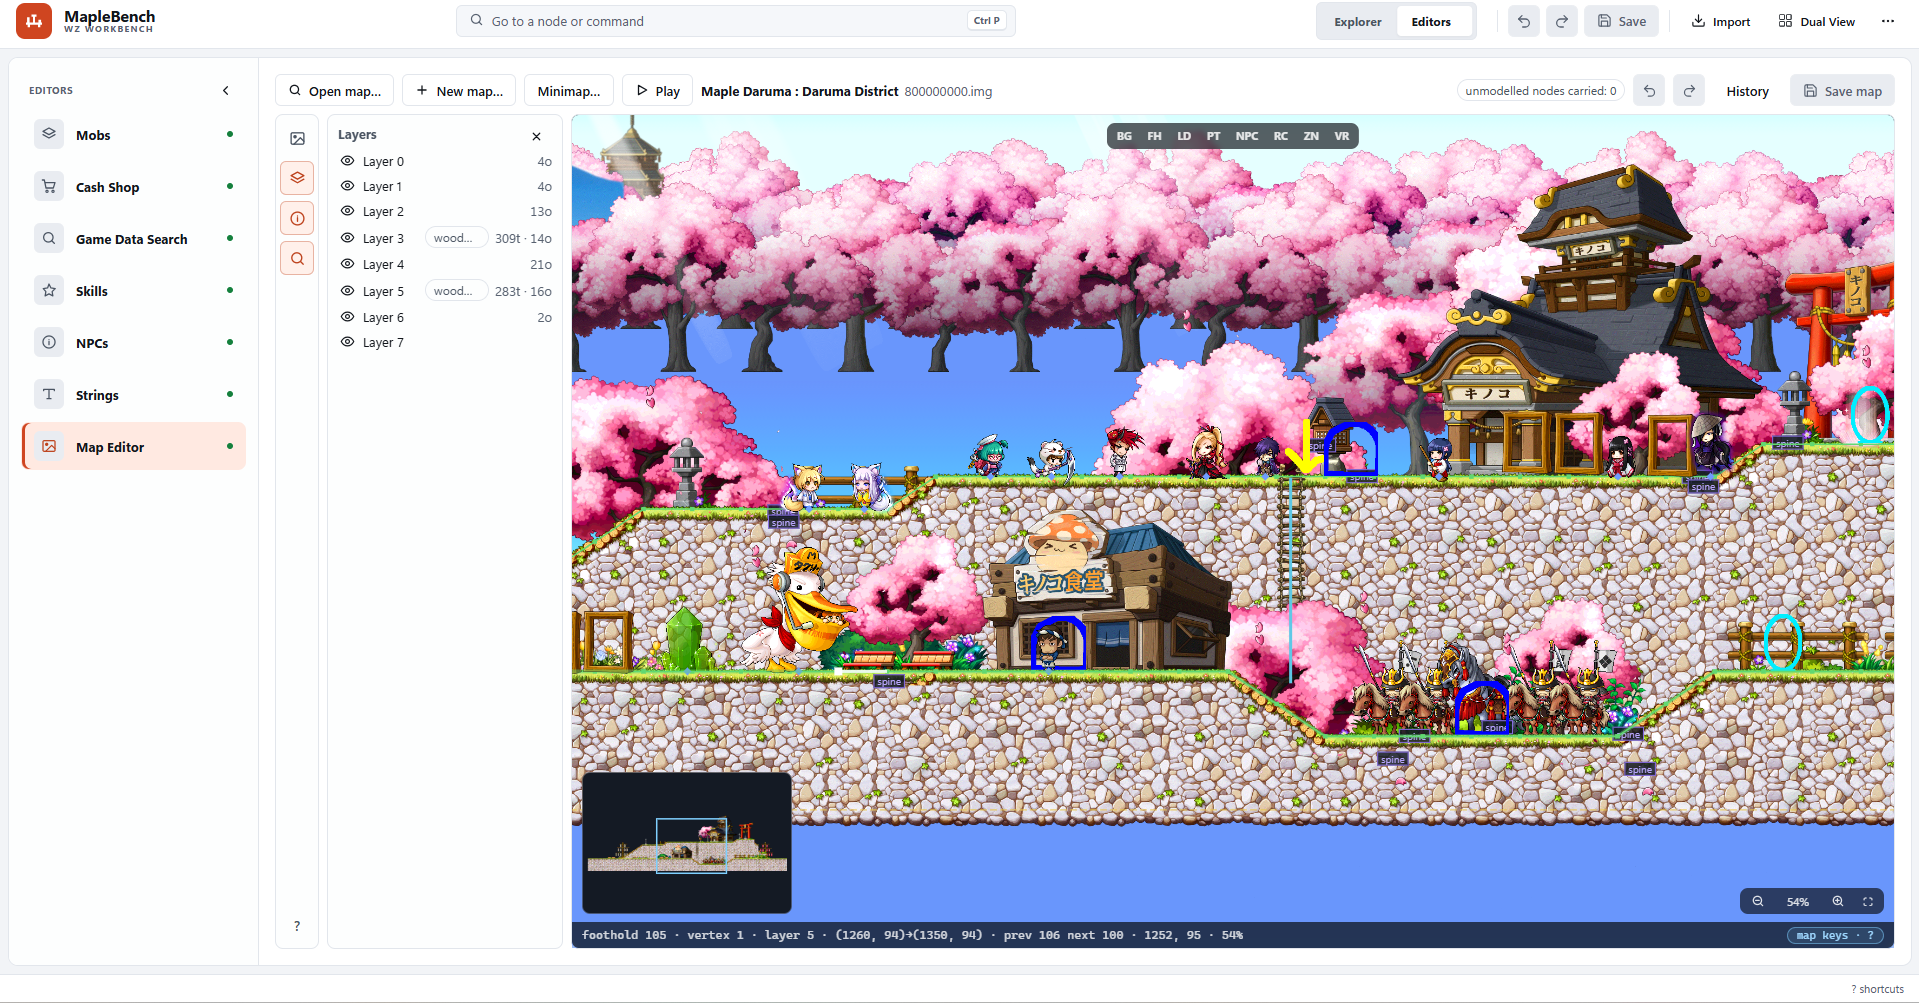This screenshot has width=1919, height=1003.
Task: Toggle the BG overlay filter
Action: pyautogui.click(x=1124, y=136)
